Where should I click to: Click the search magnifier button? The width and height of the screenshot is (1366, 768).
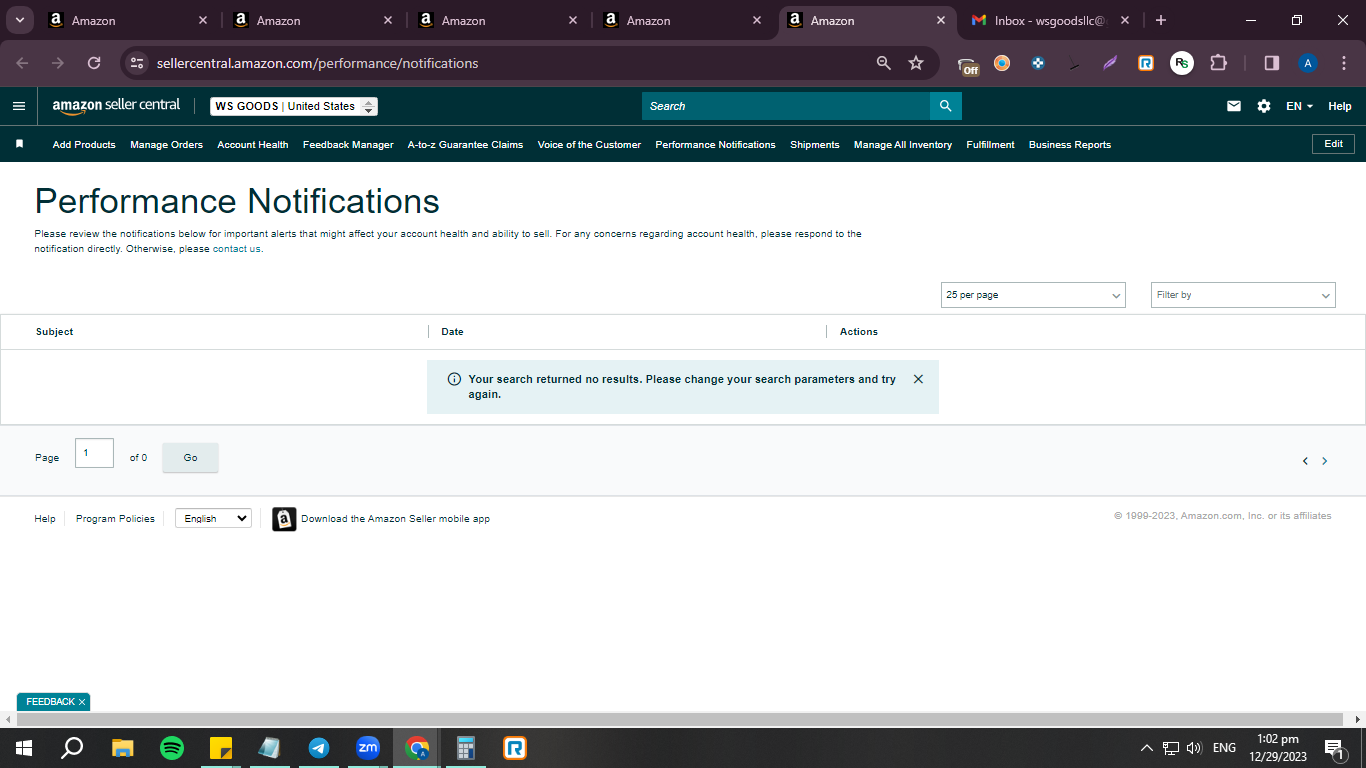coord(945,106)
